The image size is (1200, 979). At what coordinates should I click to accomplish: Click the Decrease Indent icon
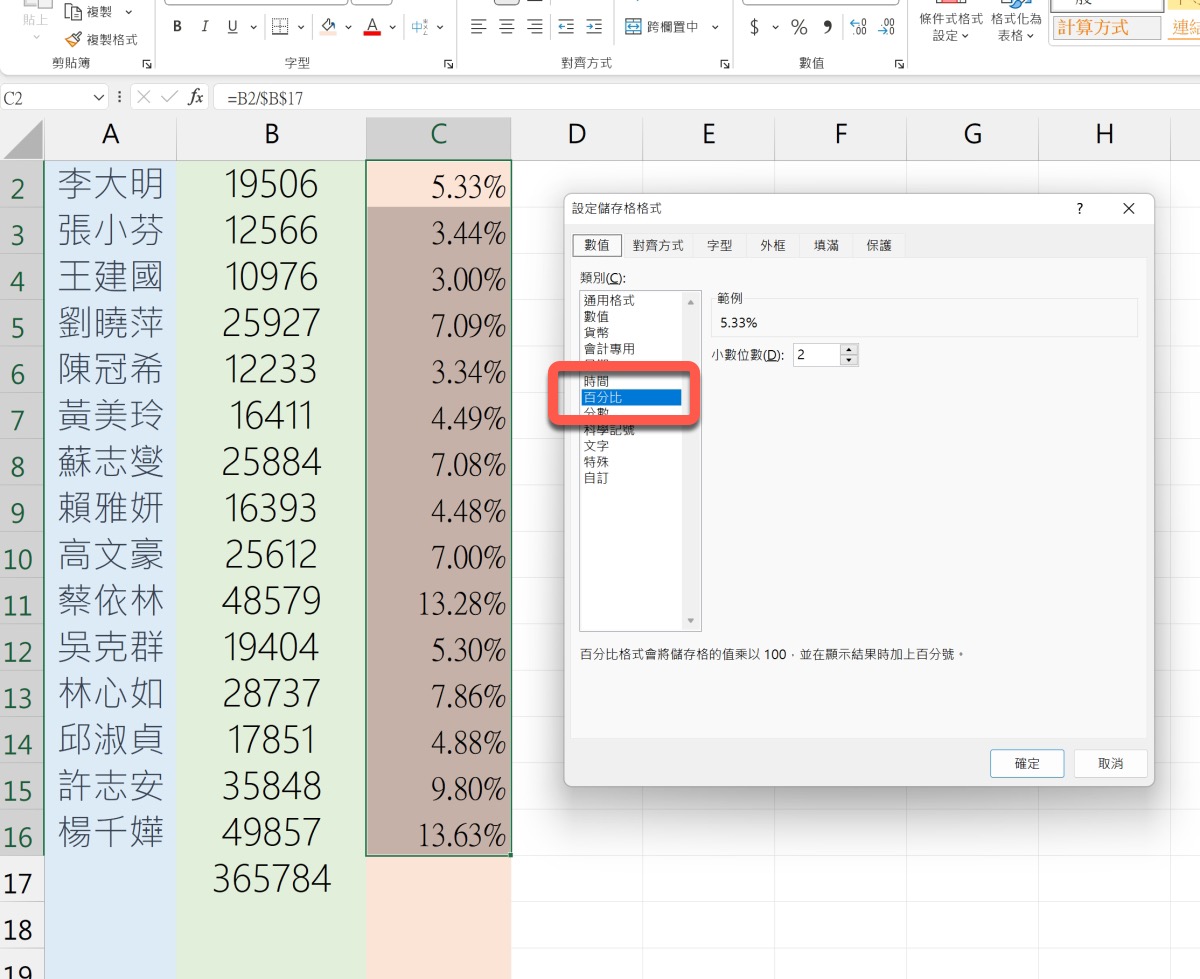click(566, 27)
